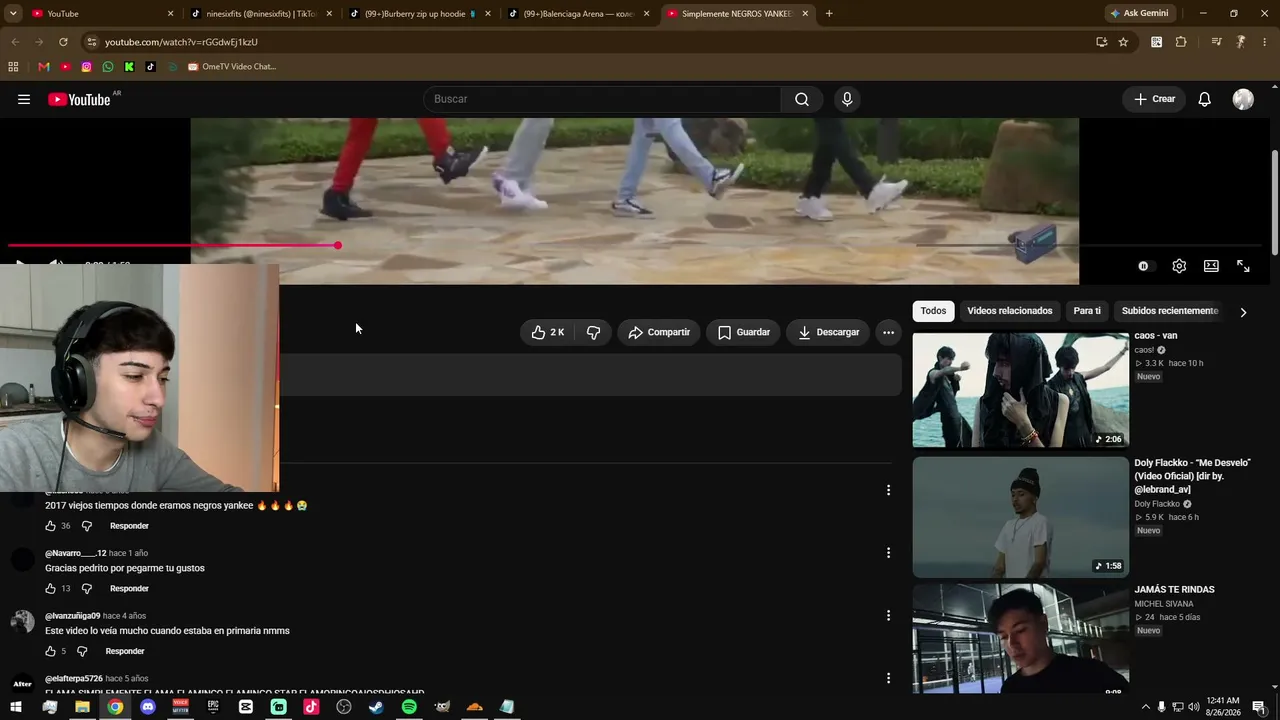
Task: Reload the page in Chrome
Action: (63, 42)
